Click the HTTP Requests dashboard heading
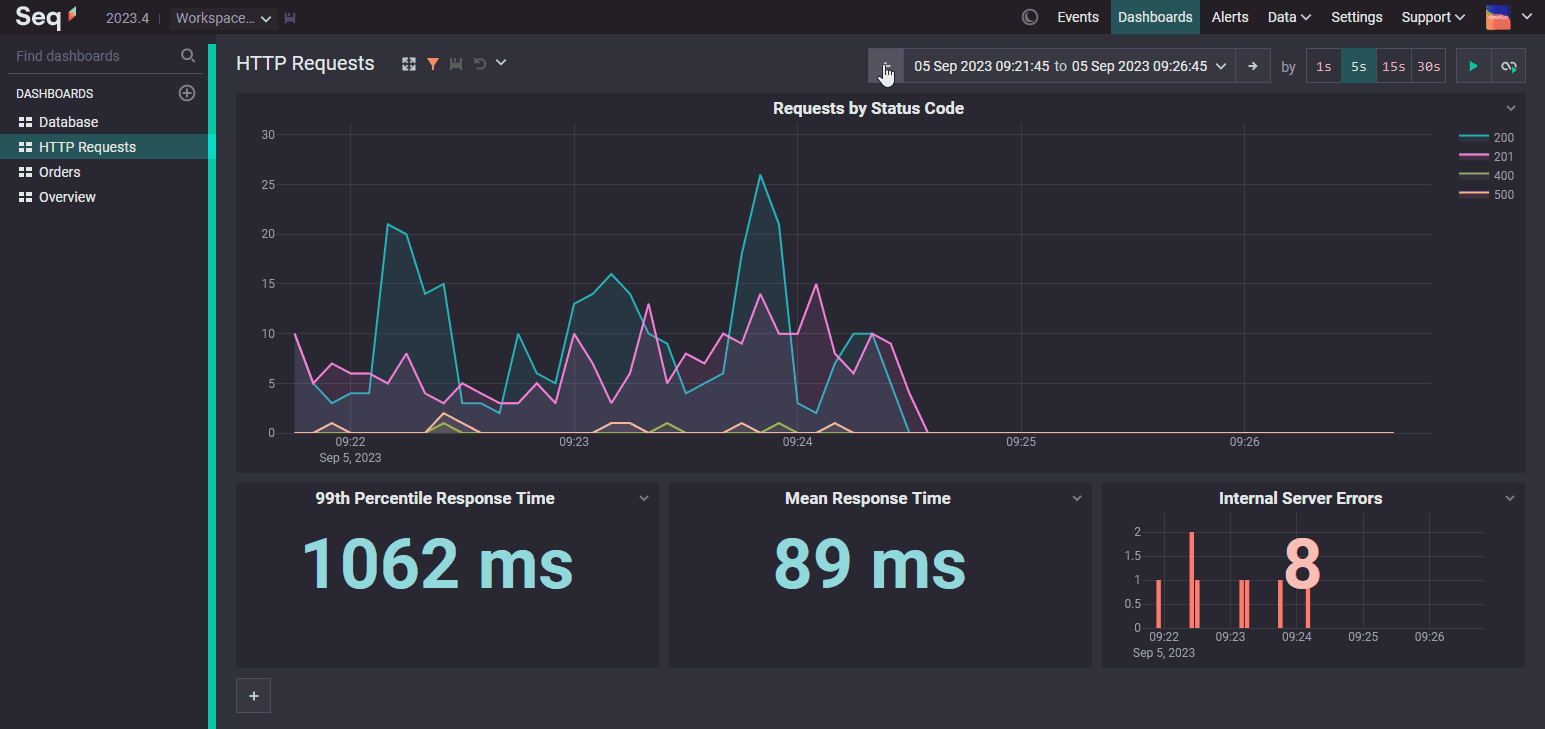1545x729 pixels. pyautogui.click(x=305, y=63)
